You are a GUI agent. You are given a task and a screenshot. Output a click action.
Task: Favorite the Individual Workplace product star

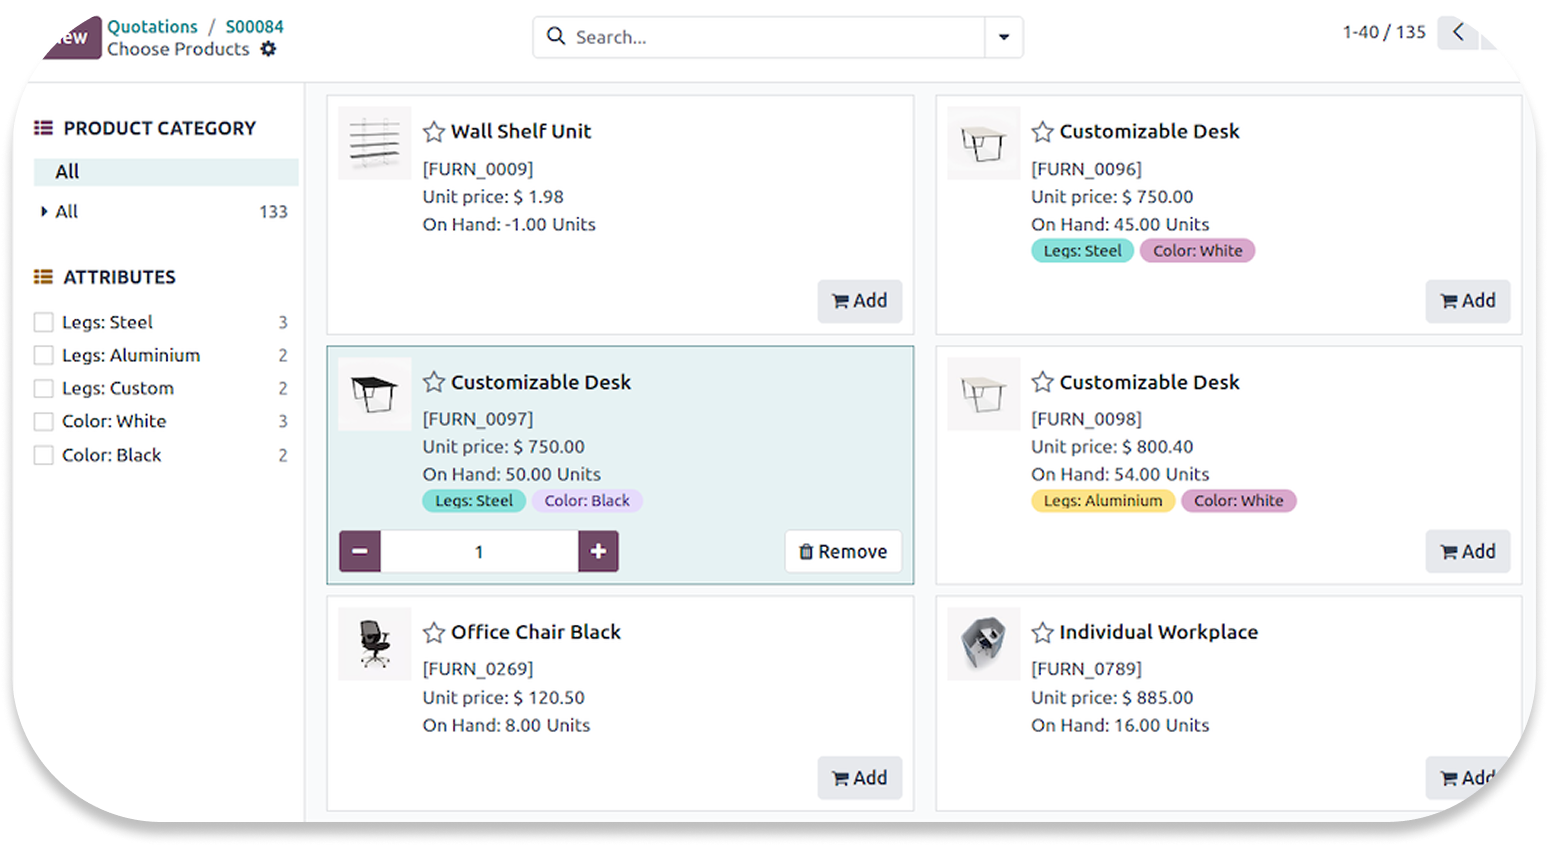1042,633
